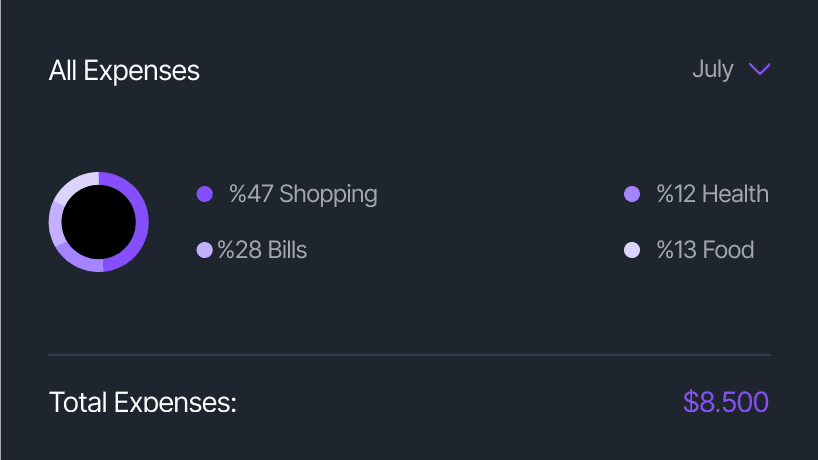The height and width of the screenshot is (460, 818).
Task: Click the Food legend color dot
Action: (x=632, y=250)
